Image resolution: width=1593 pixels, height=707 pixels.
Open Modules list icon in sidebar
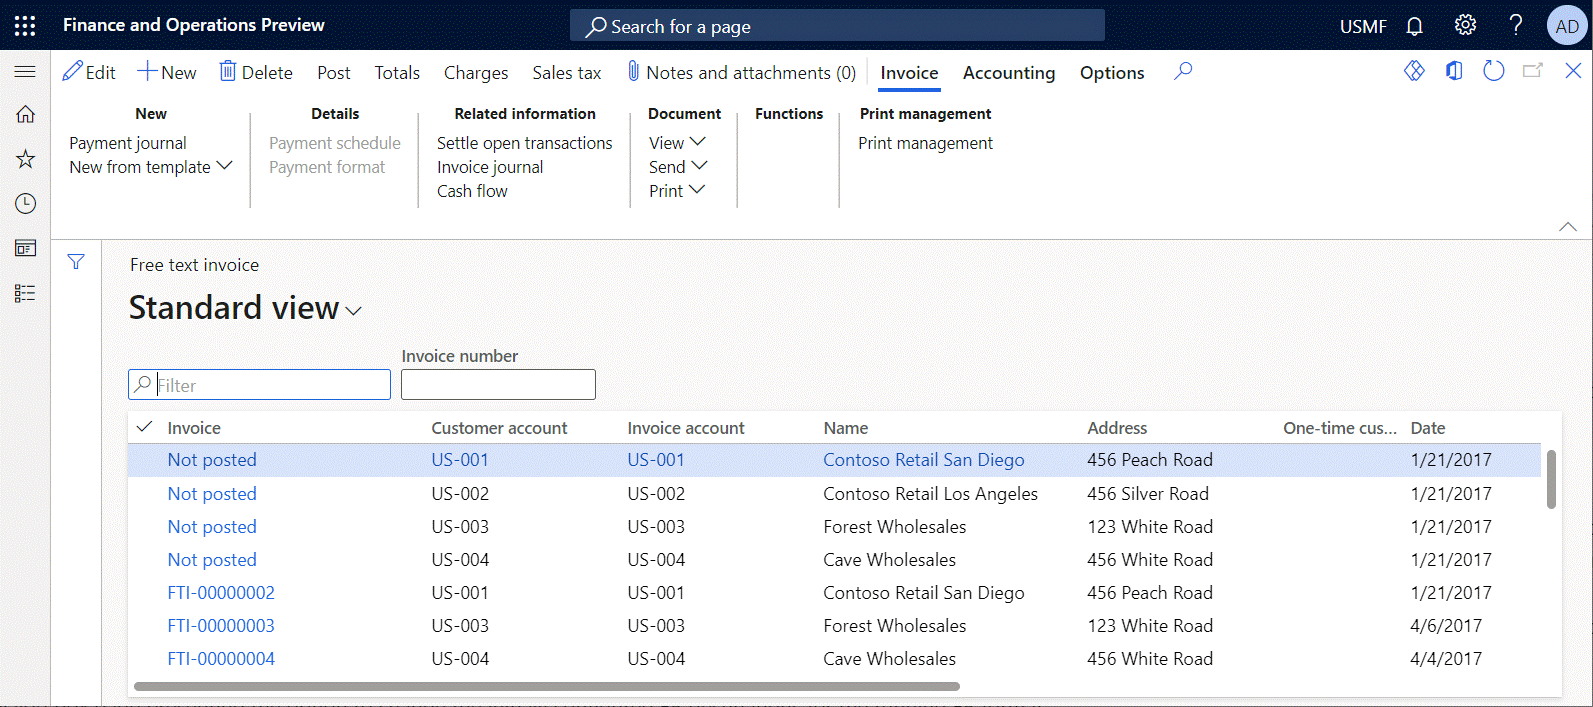point(25,293)
